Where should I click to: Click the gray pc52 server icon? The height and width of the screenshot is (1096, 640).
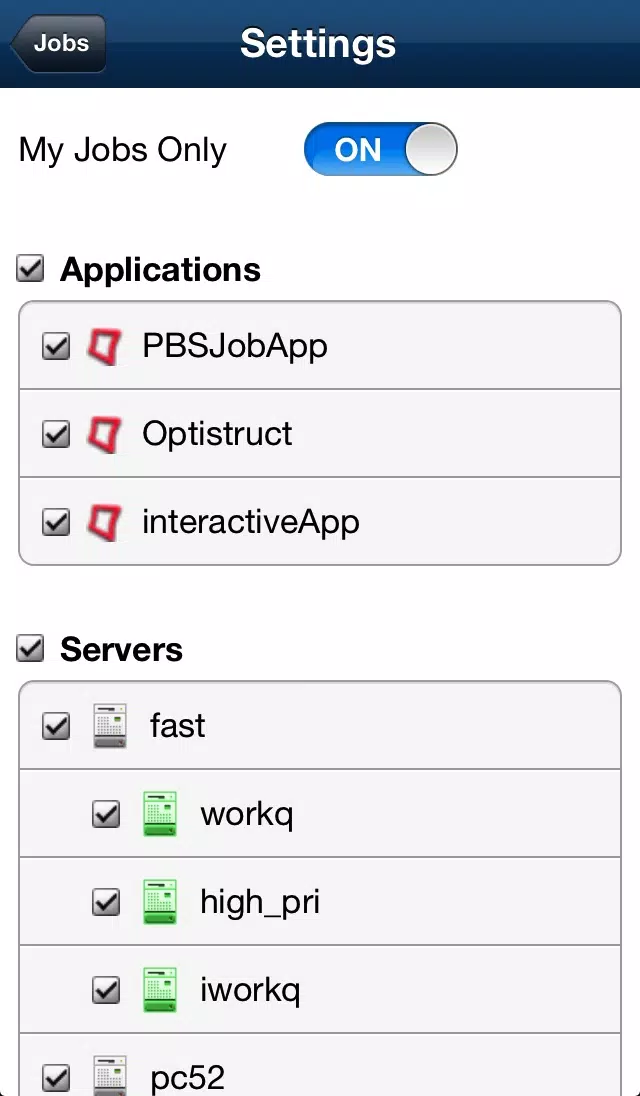click(x=110, y=1076)
